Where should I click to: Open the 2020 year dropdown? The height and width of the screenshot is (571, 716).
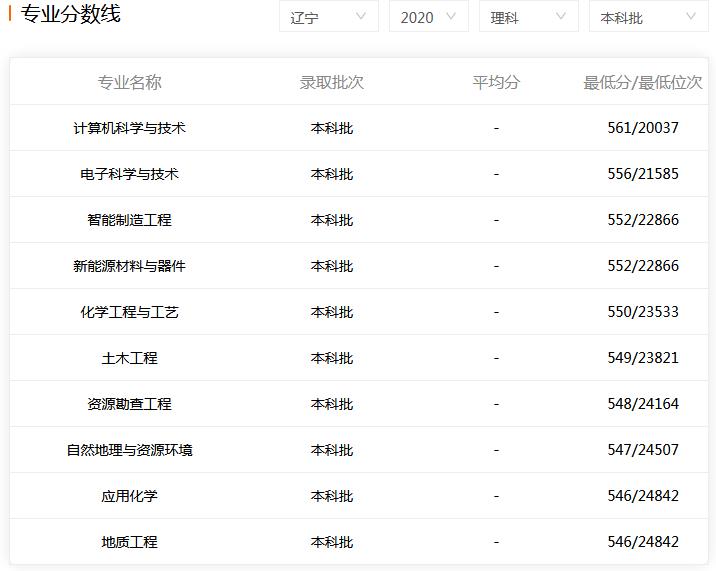pos(429,16)
